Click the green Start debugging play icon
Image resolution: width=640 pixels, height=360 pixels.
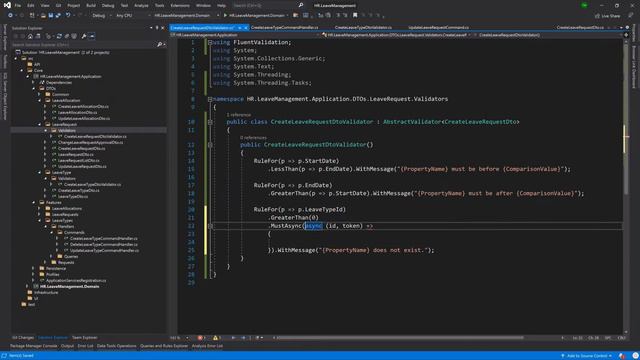pyautogui.click(x=225, y=16)
